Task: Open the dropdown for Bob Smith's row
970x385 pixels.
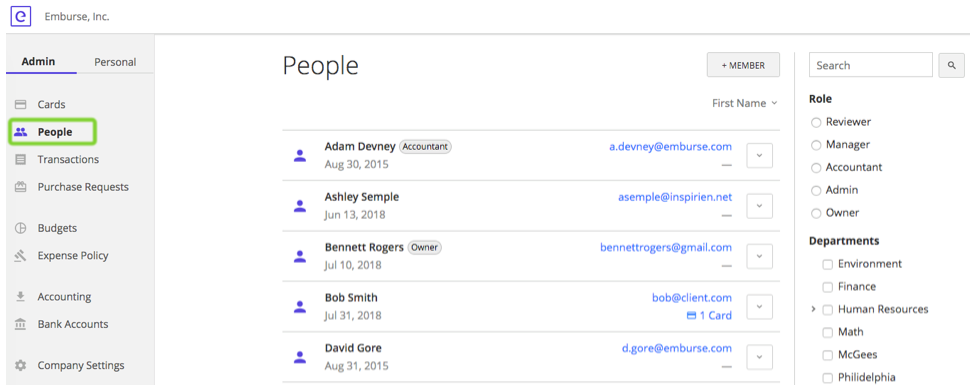Action: click(760, 306)
